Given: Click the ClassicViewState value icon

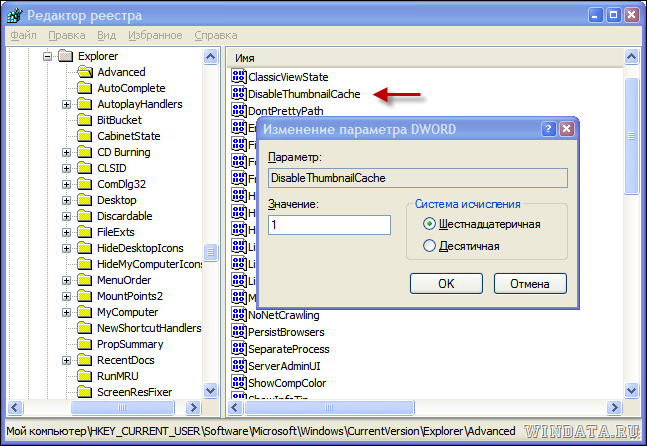Looking at the screenshot, I should point(239,77).
